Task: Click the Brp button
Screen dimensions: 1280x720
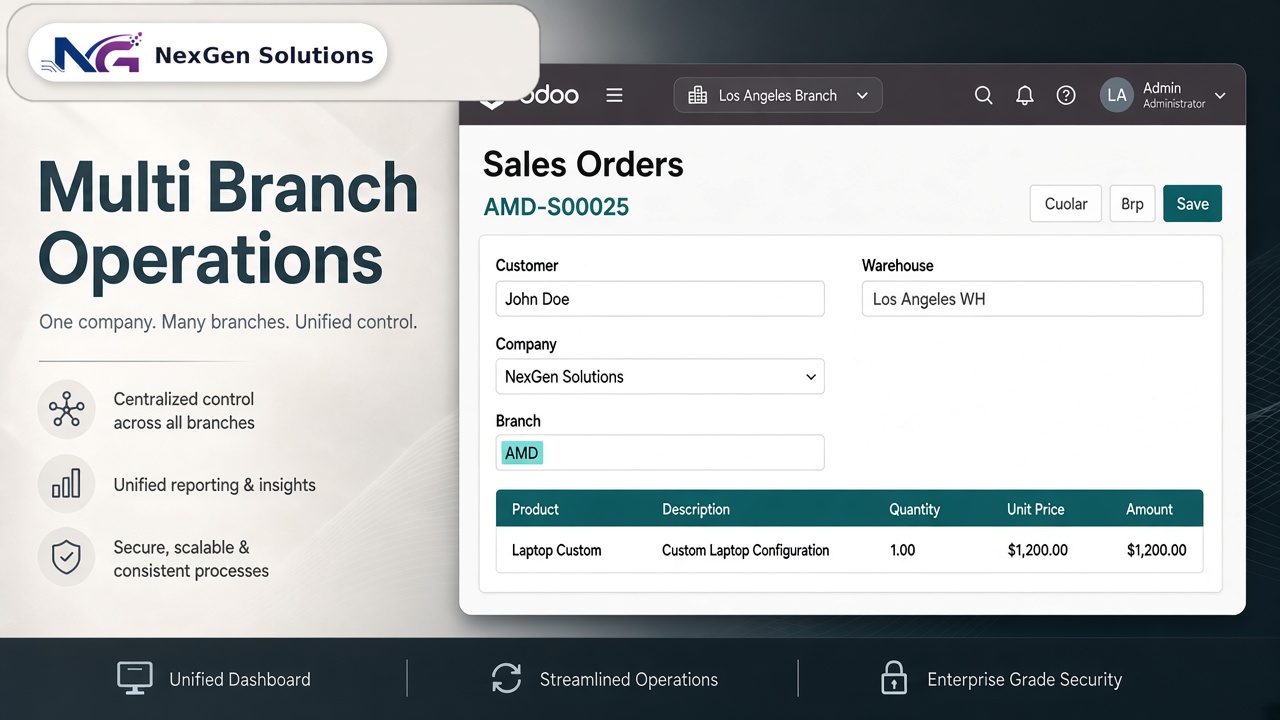Action: click(x=1132, y=203)
